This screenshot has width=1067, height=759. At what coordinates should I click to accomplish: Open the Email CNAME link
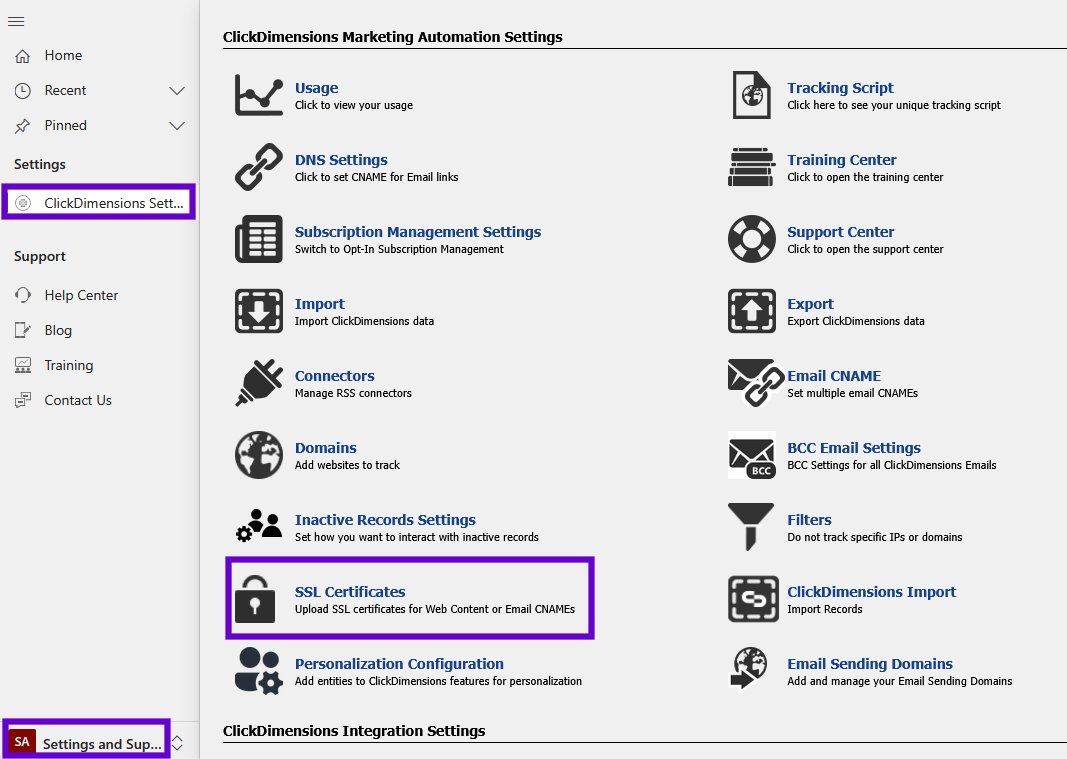[834, 376]
